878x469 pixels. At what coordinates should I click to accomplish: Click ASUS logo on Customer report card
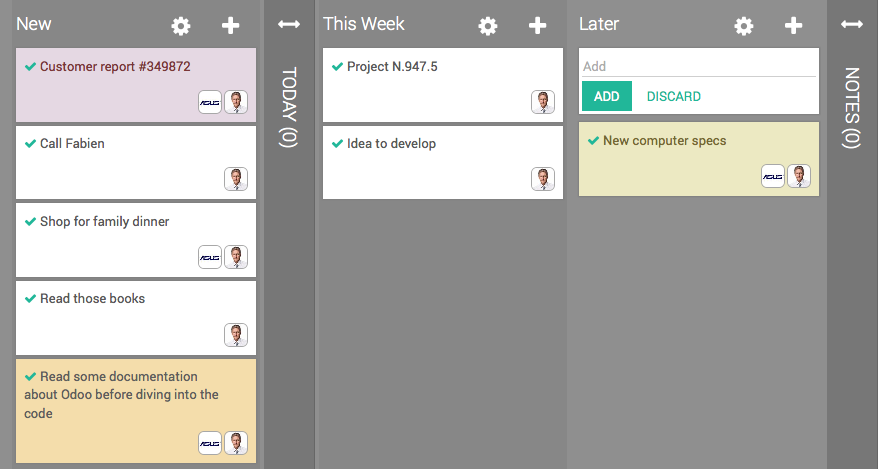[210, 102]
